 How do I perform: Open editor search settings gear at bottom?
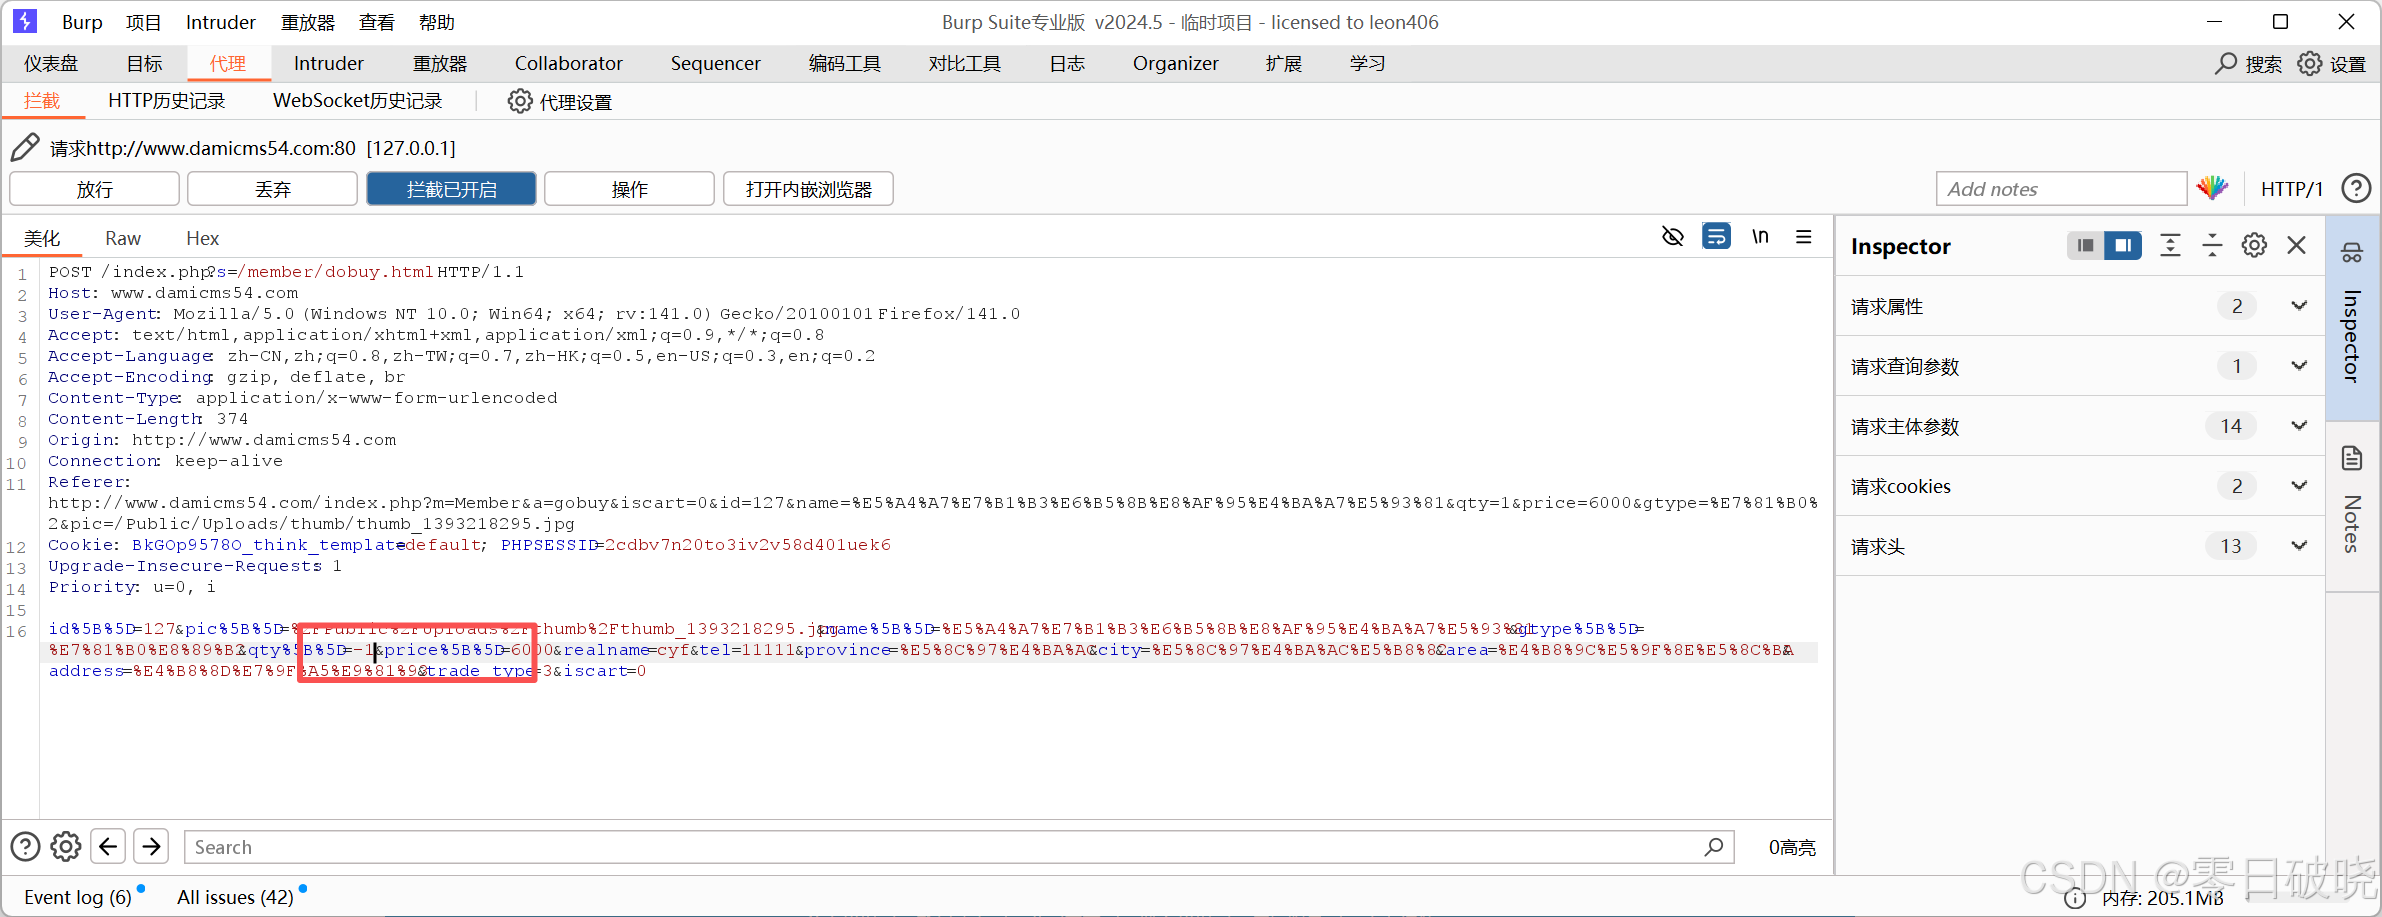(x=66, y=847)
